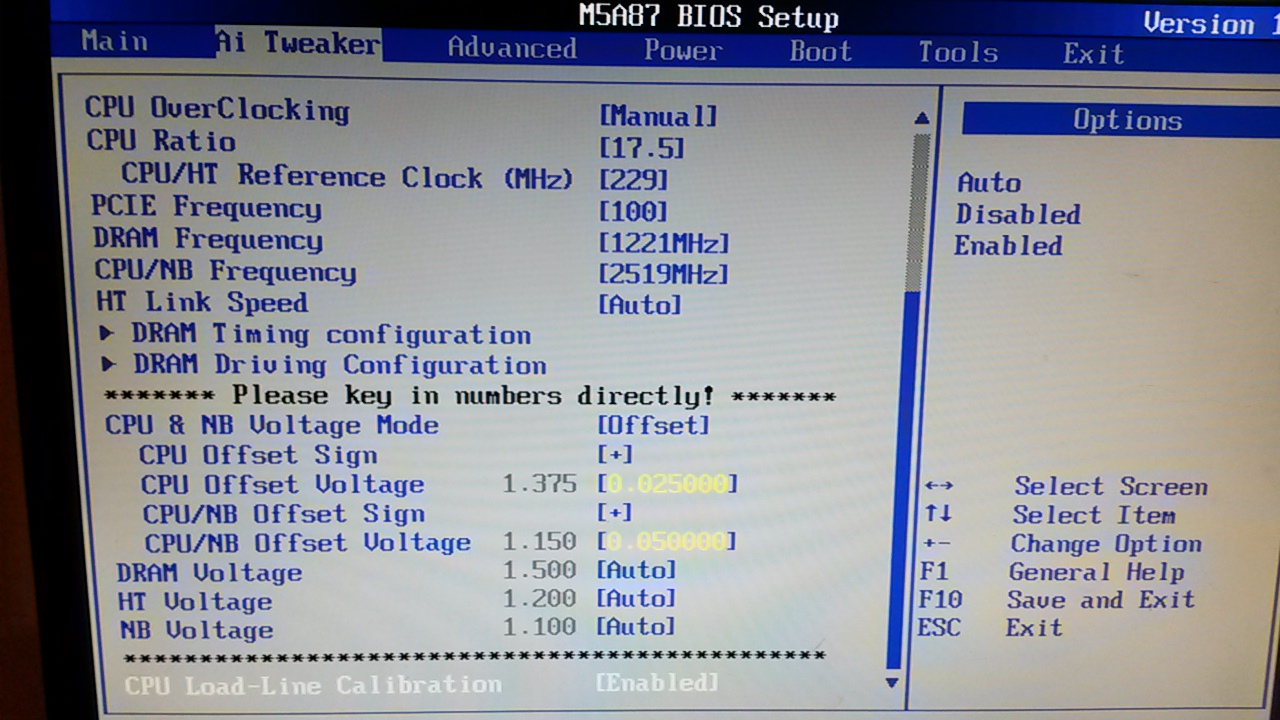The image size is (1280, 720).
Task: Click the NB Voltage label
Action: coord(197,630)
